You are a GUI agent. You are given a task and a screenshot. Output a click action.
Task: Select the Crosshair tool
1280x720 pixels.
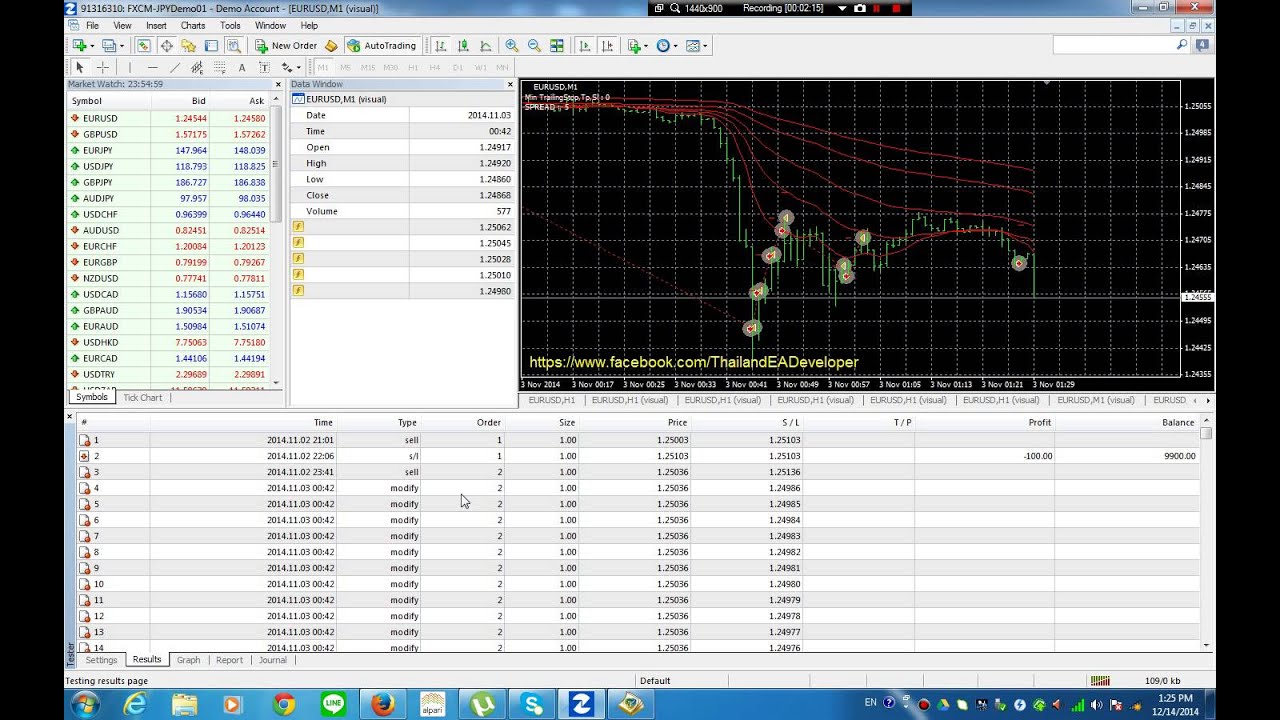point(102,67)
